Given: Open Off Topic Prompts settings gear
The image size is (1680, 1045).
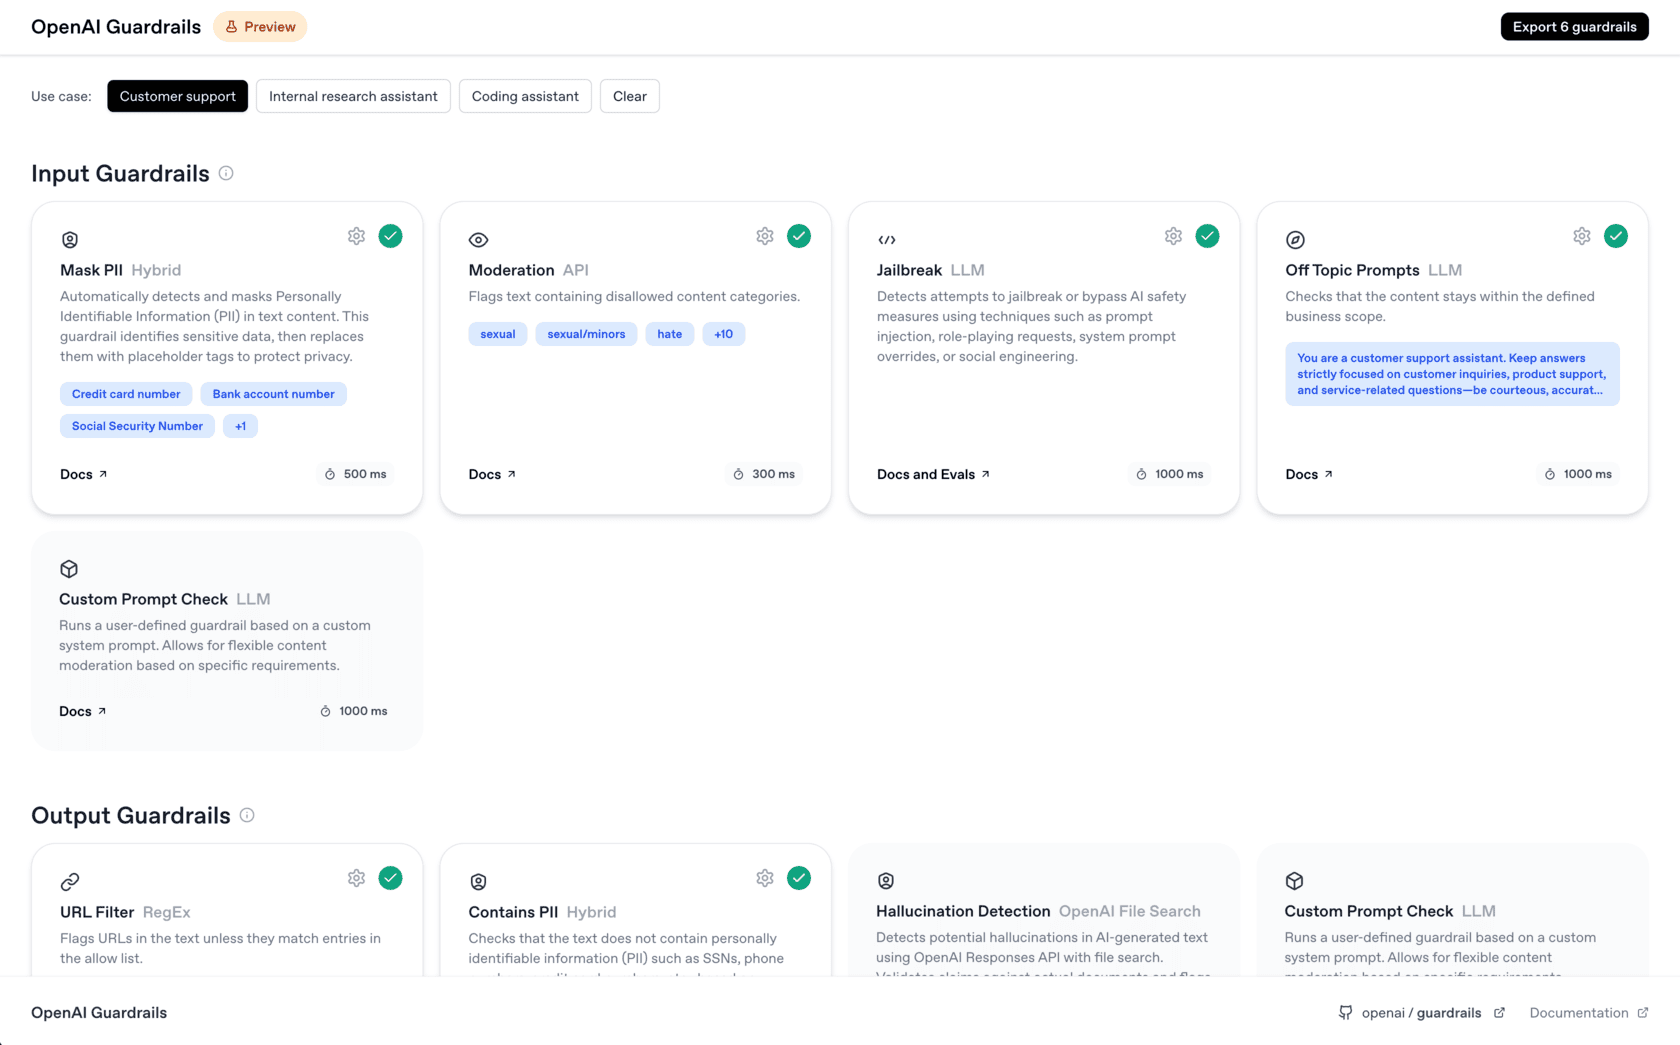Looking at the screenshot, I should (1581, 236).
